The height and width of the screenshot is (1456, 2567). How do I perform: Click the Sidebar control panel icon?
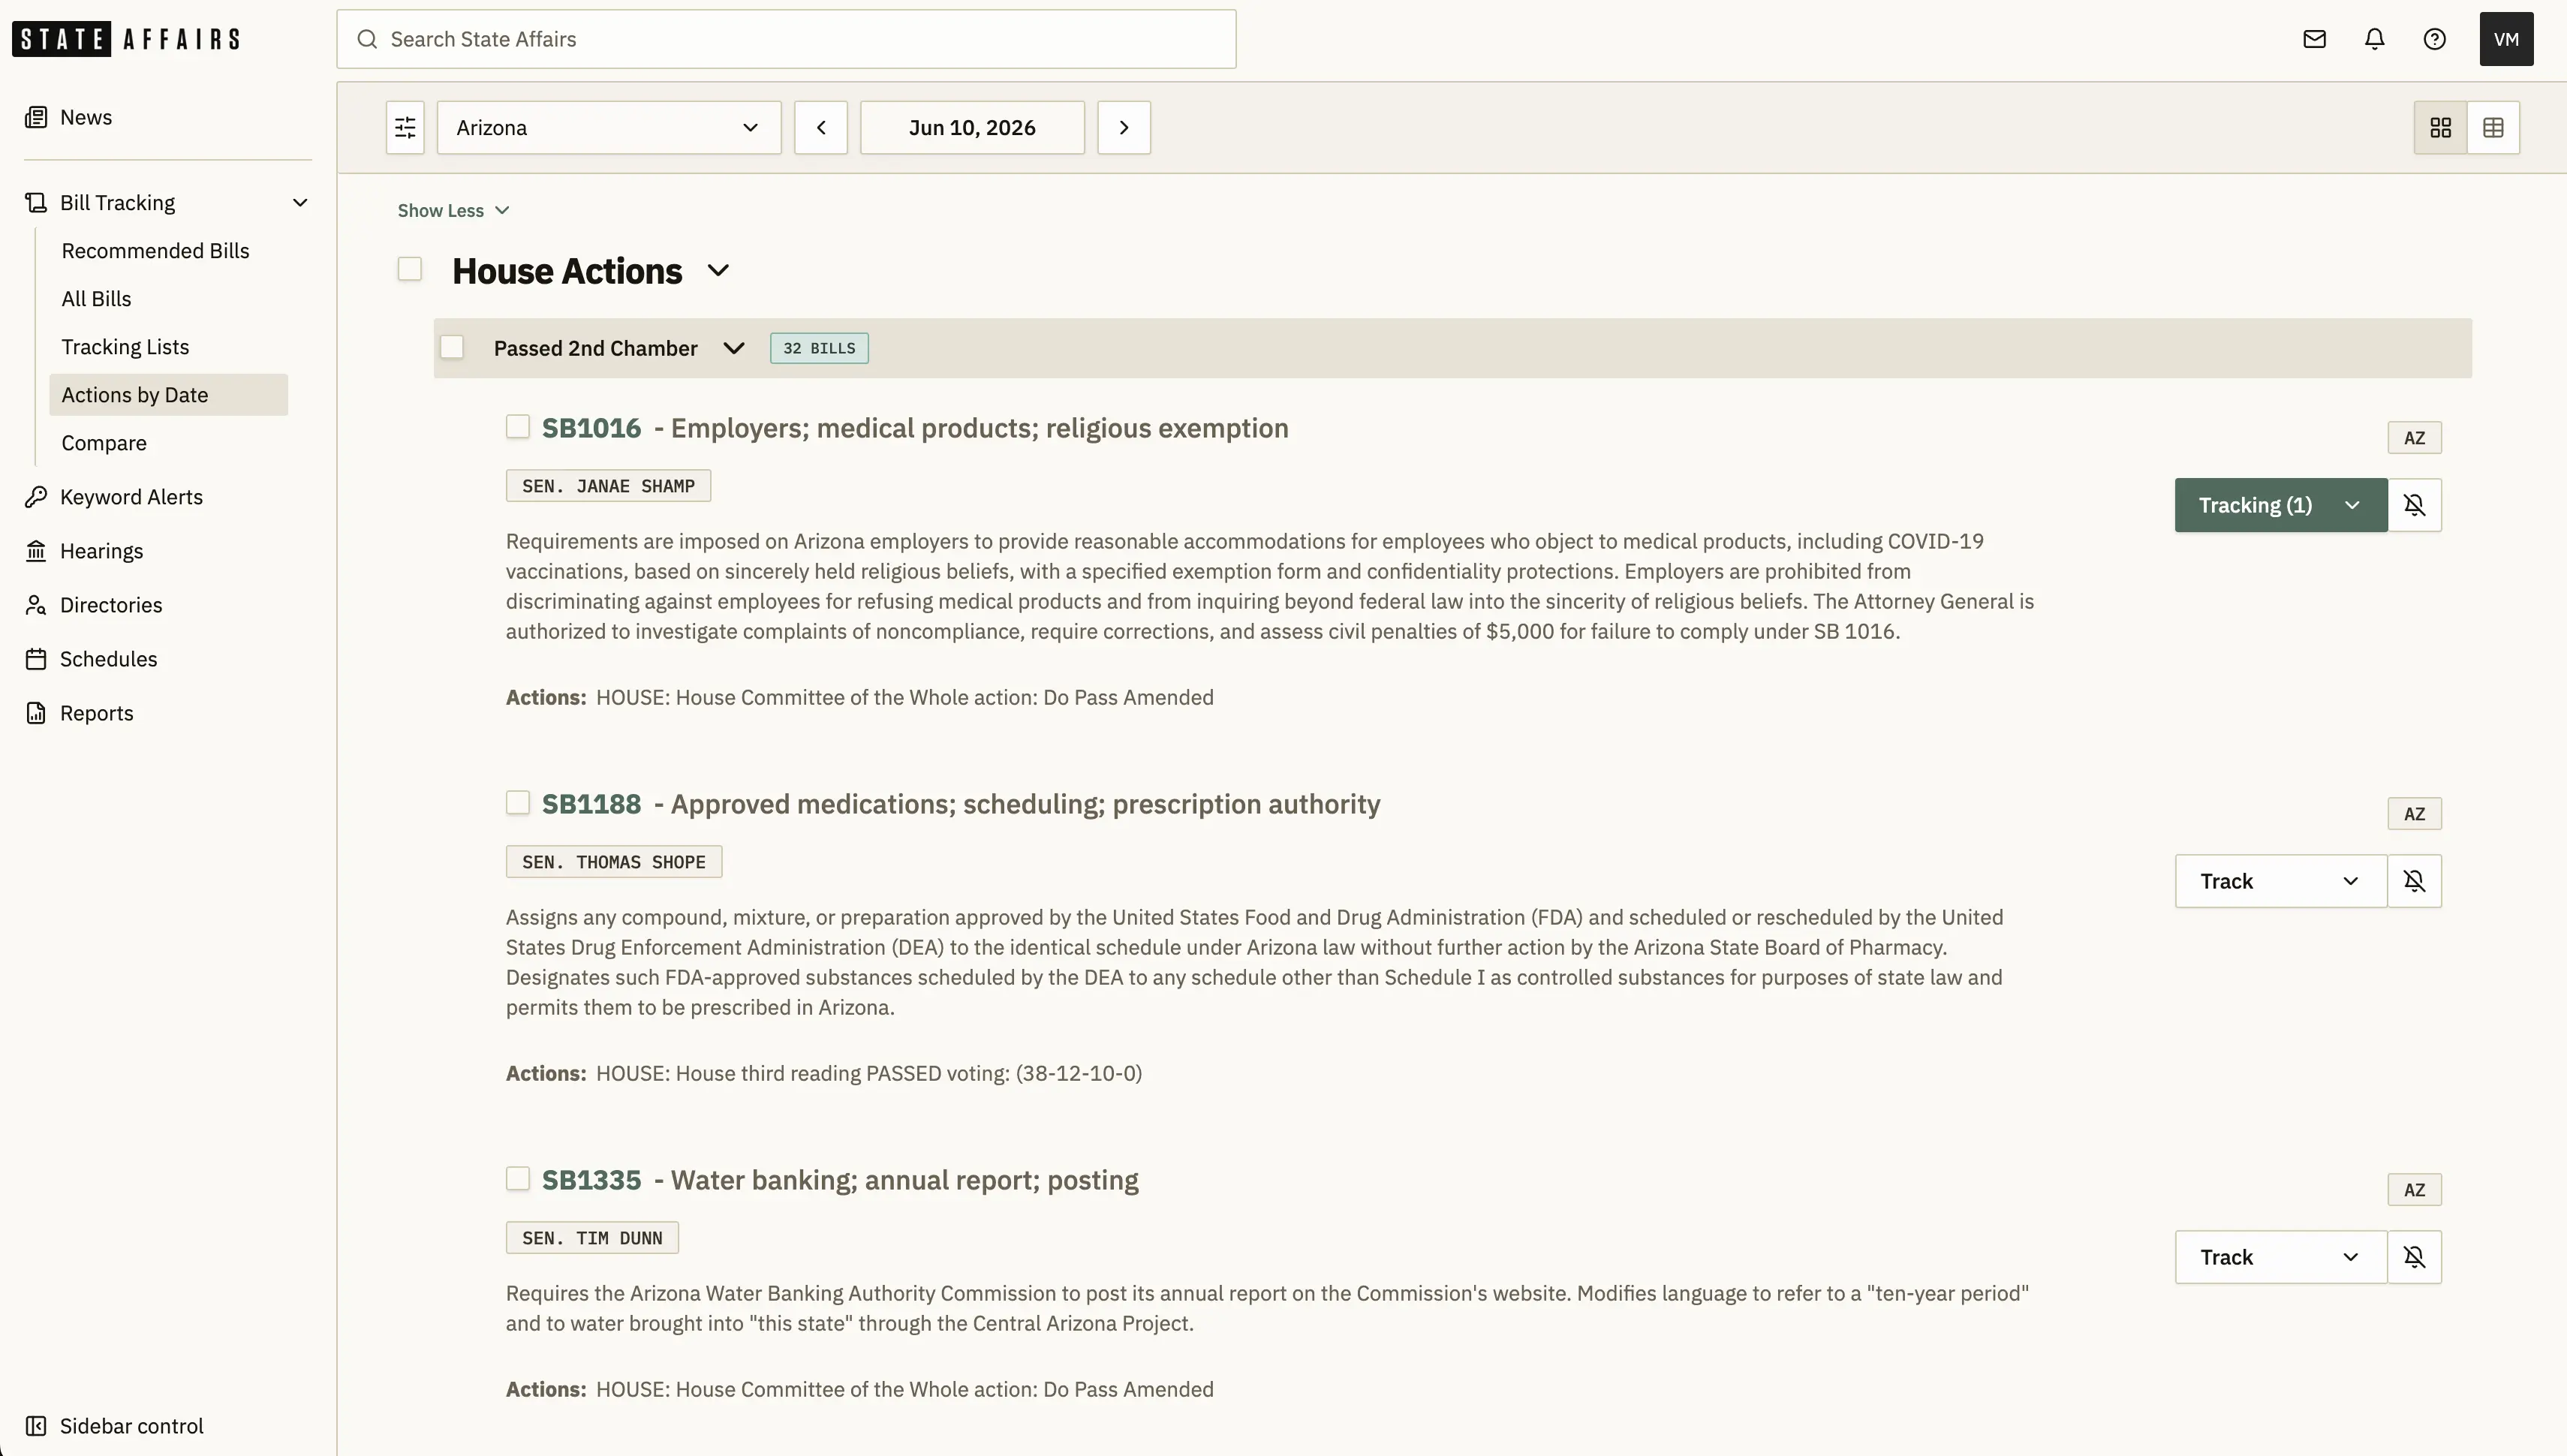click(x=36, y=1426)
